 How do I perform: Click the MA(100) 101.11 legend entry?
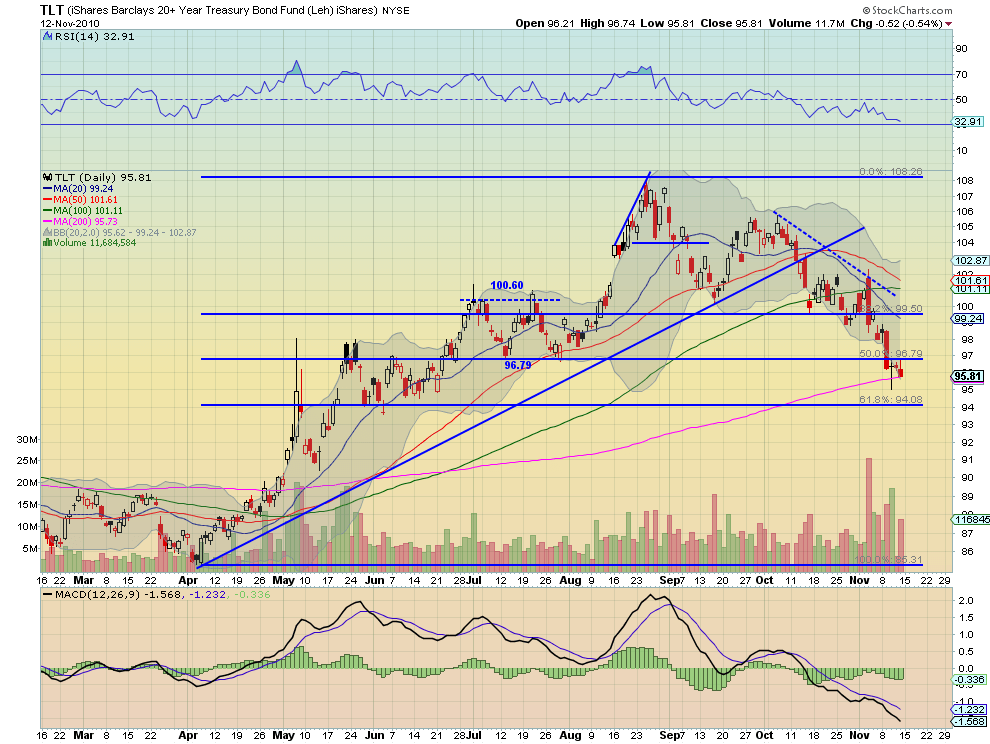coord(83,210)
